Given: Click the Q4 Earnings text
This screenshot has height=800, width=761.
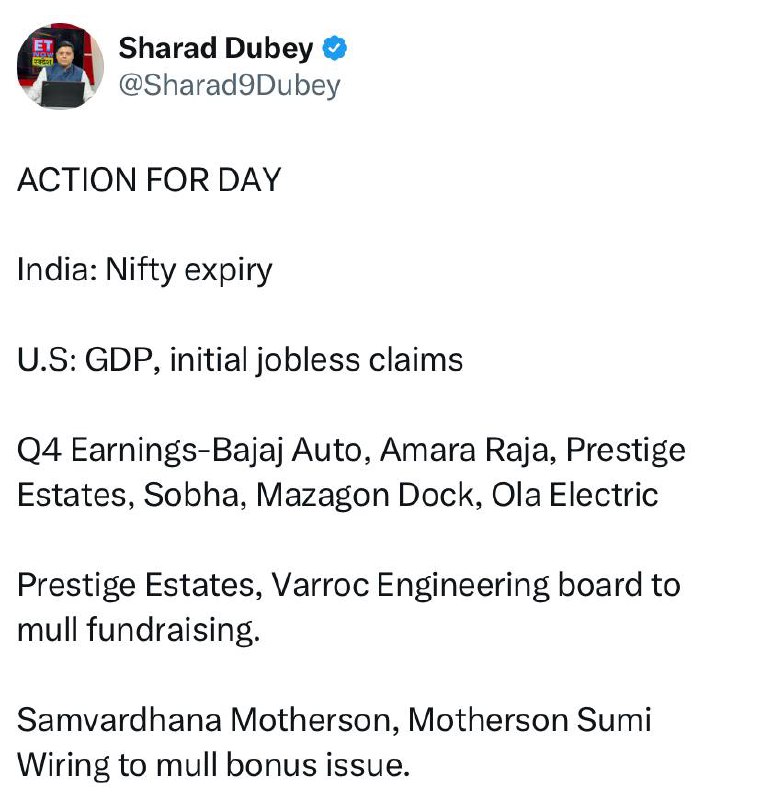Looking at the screenshot, I should click(x=107, y=451).
